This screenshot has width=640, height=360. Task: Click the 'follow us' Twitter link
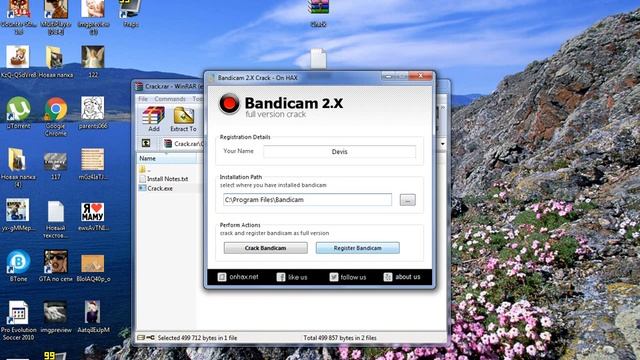pos(348,277)
